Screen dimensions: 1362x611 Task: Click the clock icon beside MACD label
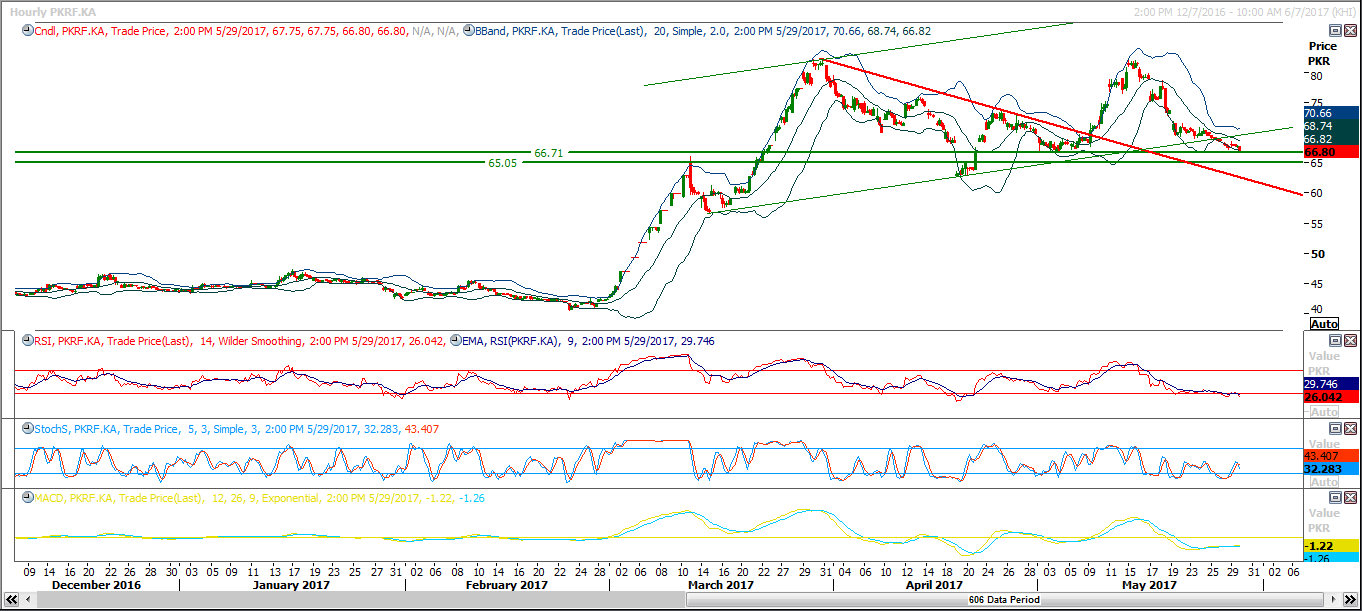pyautogui.click(x=27, y=498)
